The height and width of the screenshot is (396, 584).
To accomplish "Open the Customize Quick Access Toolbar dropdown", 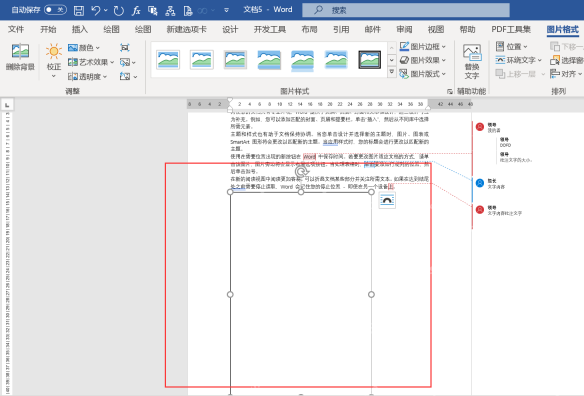I will [226, 10].
